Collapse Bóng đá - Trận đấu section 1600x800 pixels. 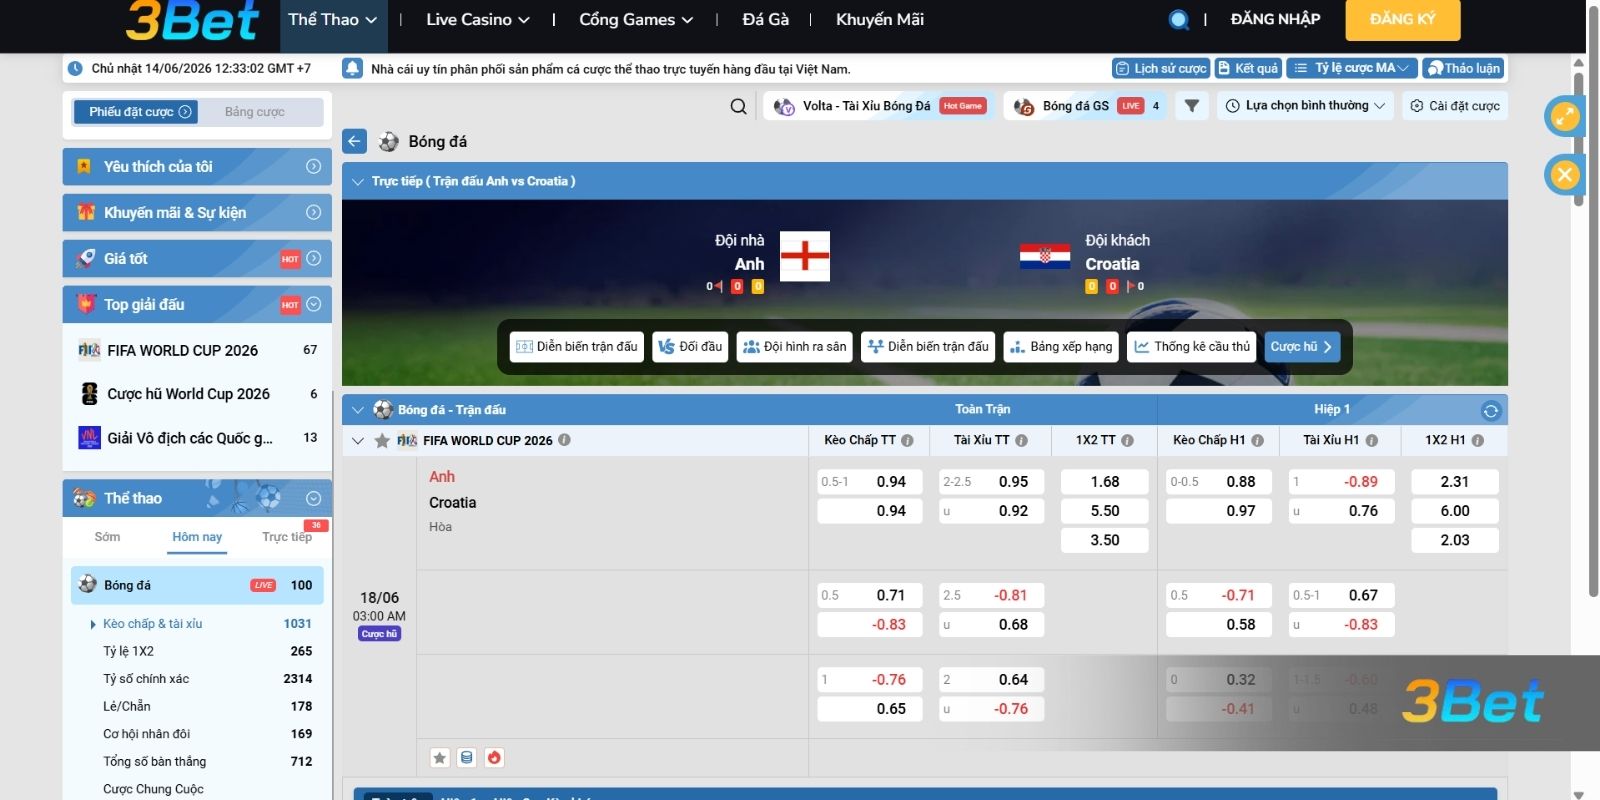pos(358,410)
